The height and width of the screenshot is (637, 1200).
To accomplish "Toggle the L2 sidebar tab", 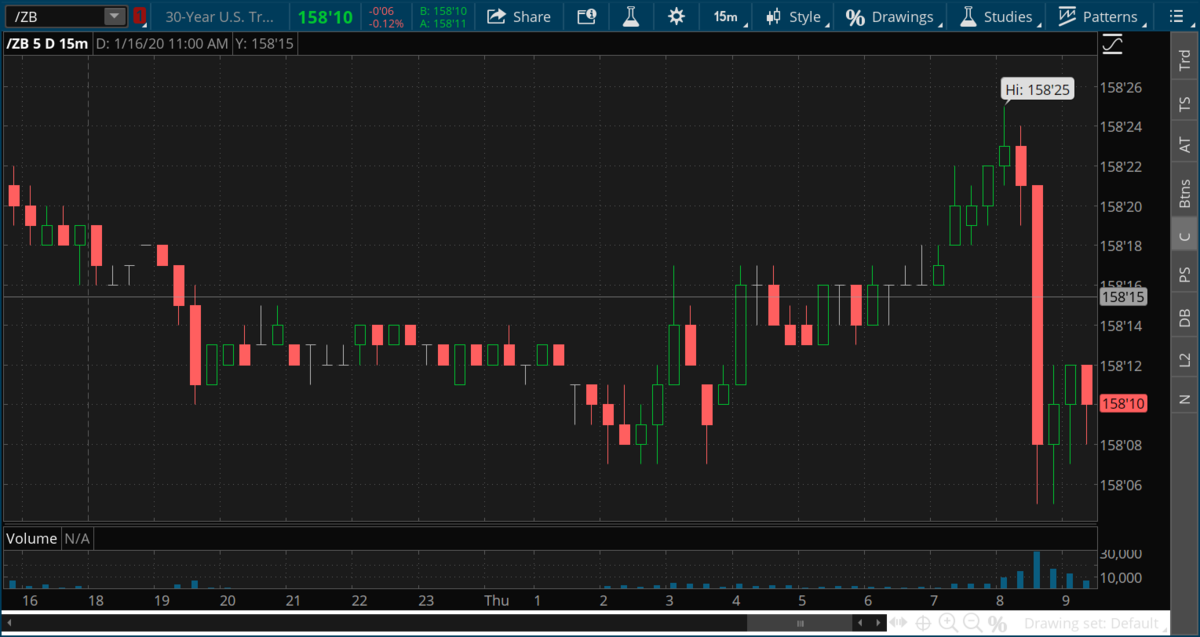I will pyautogui.click(x=1185, y=358).
